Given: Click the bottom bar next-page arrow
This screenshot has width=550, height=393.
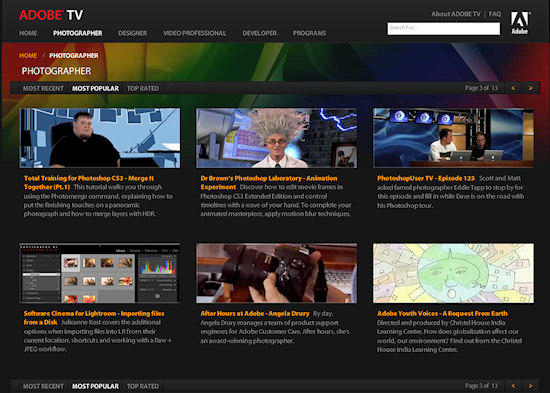Looking at the screenshot, I should 531,386.
